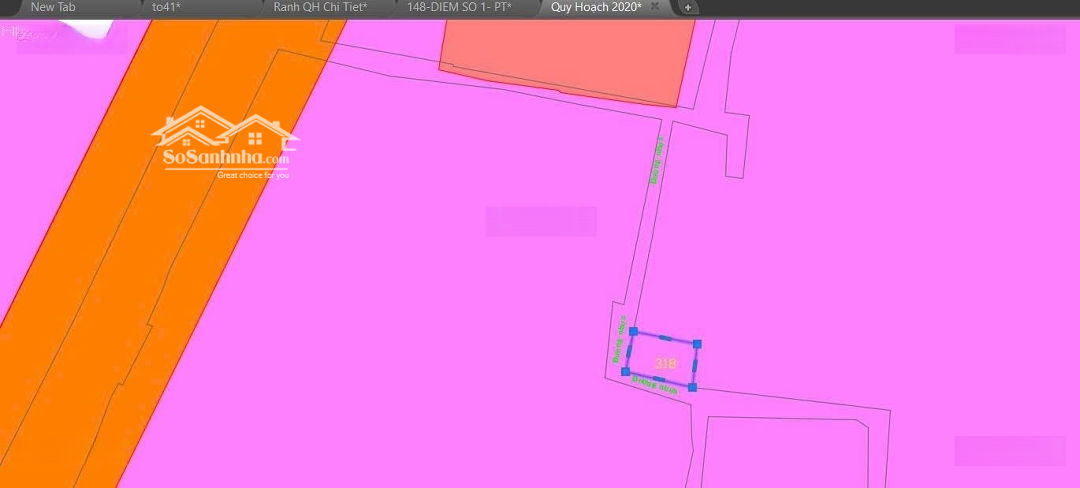The height and width of the screenshot is (488, 1080).
Task: Click the 318 parcel number label
Action: click(x=664, y=363)
